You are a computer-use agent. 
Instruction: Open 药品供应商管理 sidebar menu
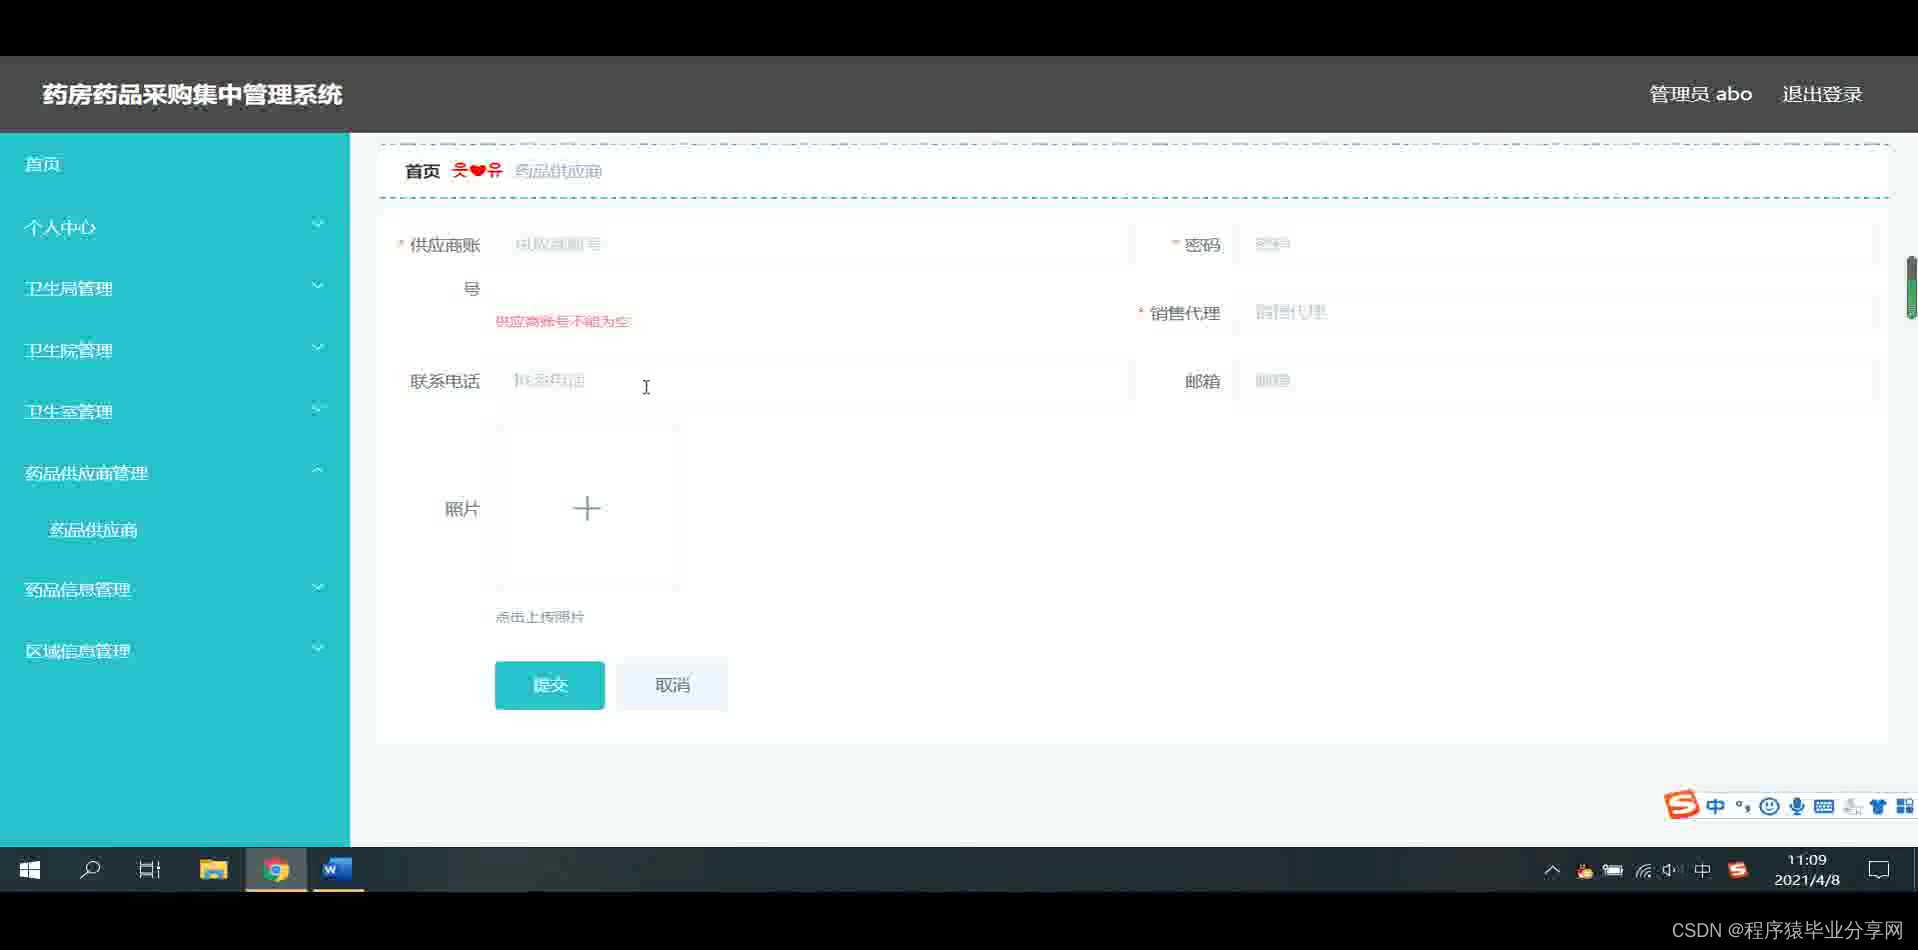(175, 472)
